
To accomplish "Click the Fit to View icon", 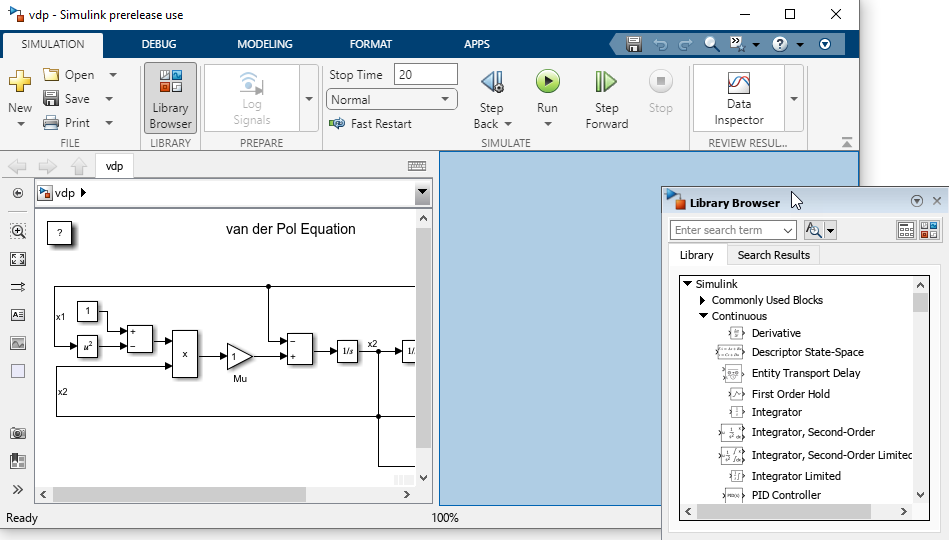I will 18,259.
